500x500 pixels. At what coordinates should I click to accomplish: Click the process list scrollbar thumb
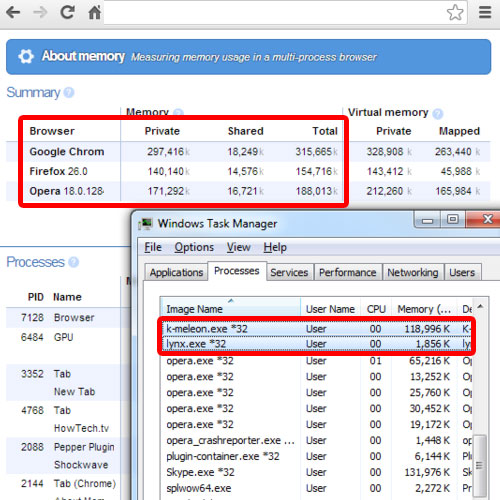pos(479,465)
